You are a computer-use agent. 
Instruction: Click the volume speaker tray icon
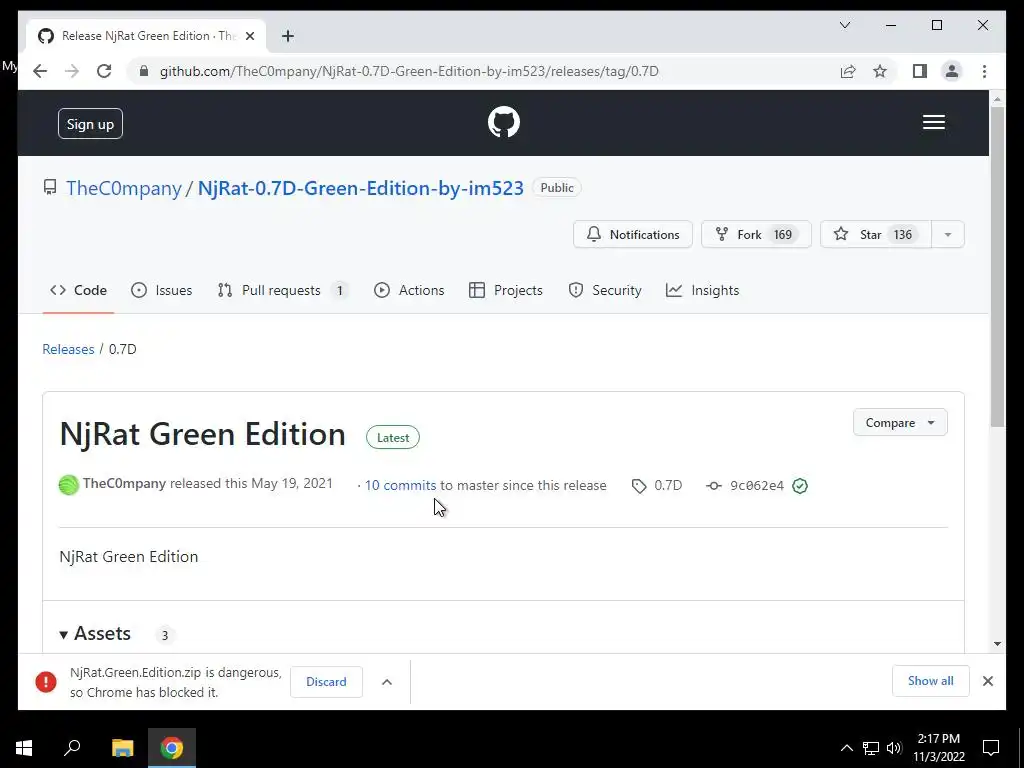point(894,748)
